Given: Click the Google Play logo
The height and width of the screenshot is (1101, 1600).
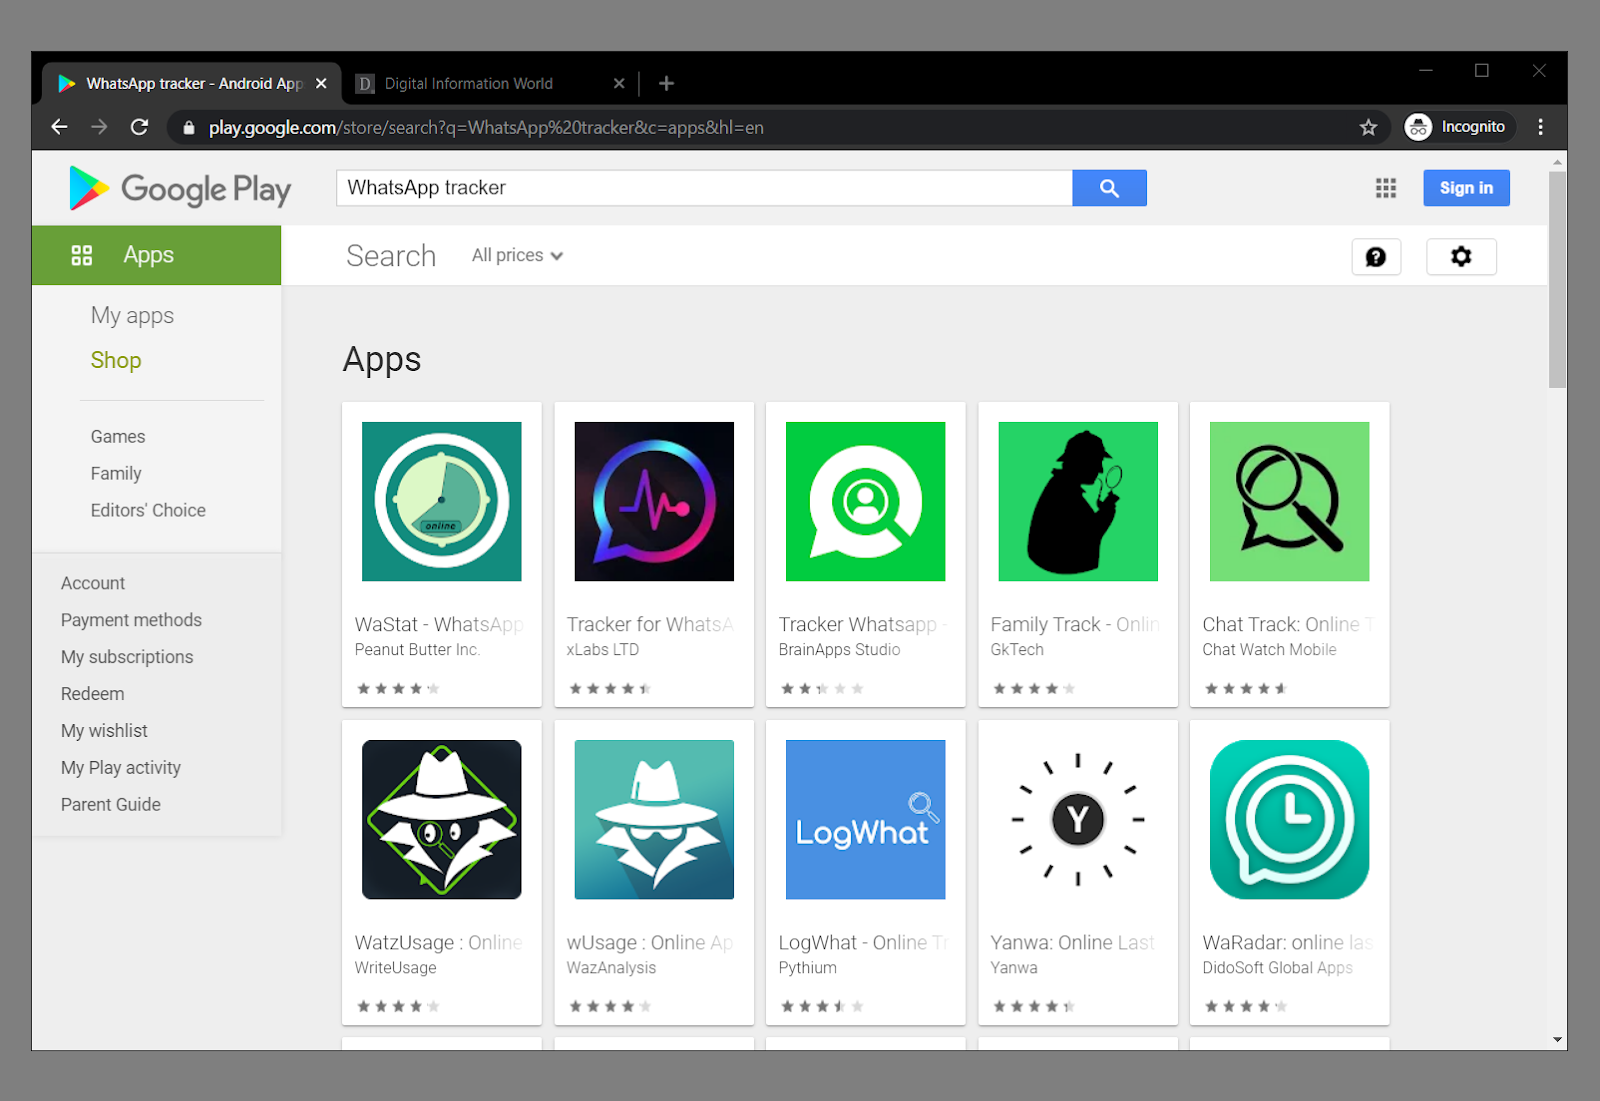Looking at the screenshot, I should [180, 188].
